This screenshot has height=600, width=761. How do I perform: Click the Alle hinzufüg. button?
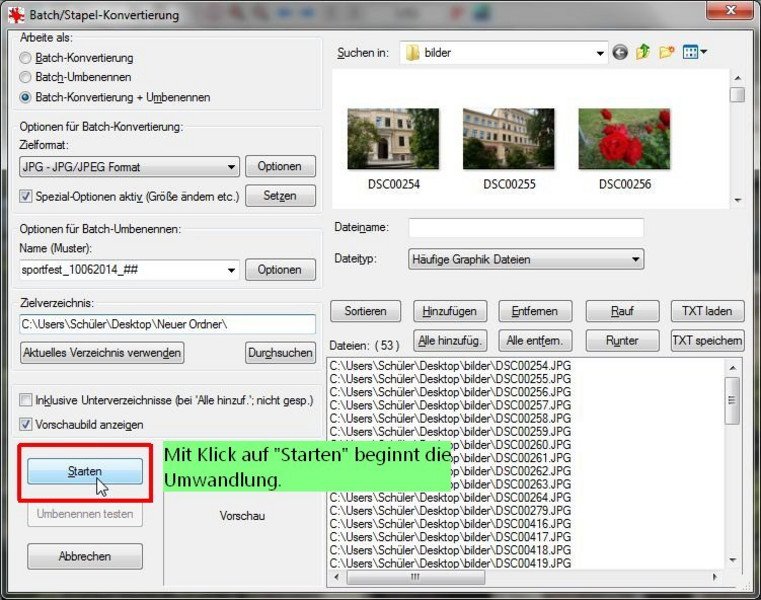[x=449, y=341]
